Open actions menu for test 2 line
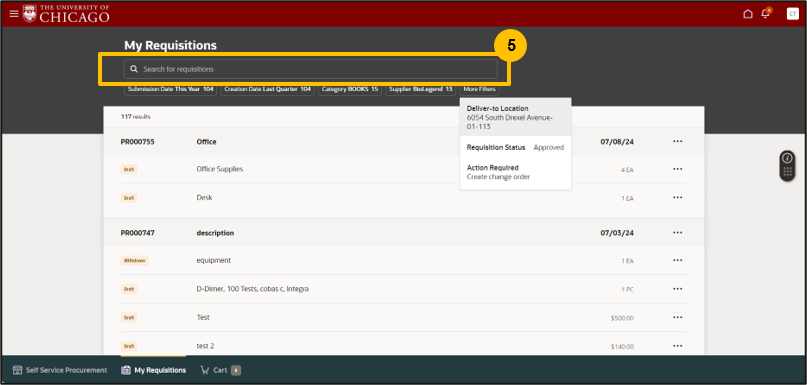 [677, 346]
